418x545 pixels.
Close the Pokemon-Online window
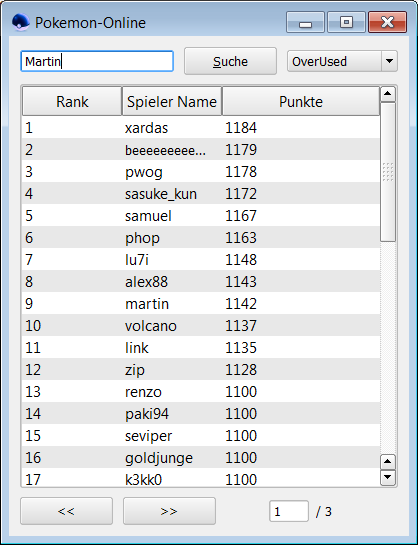(387, 22)
